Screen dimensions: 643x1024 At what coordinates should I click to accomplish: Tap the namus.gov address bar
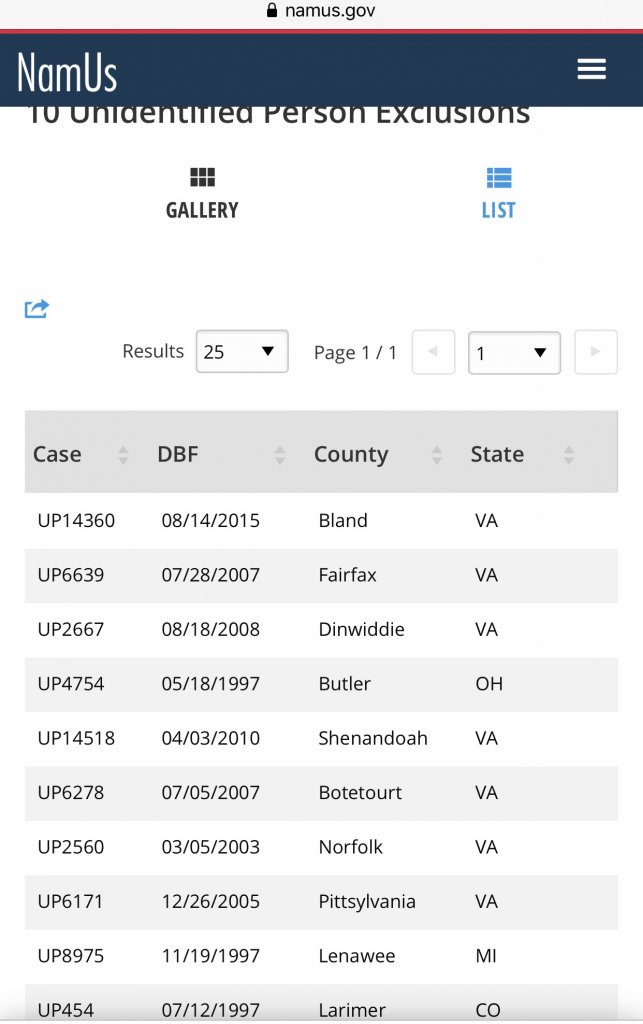pyautogui.click(x=321, y=12)
